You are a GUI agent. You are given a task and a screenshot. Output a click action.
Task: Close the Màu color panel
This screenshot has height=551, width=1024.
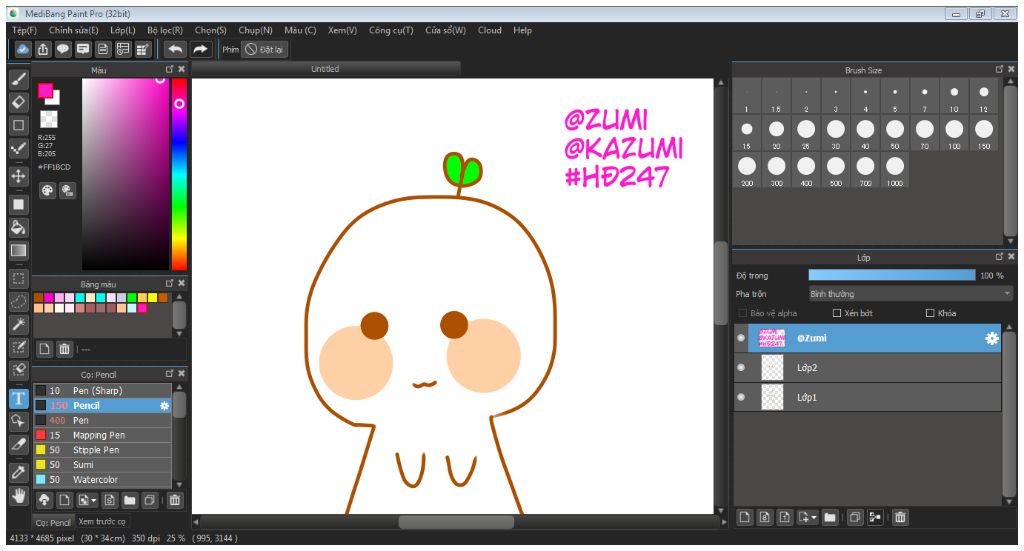click(x=182, y=69)
